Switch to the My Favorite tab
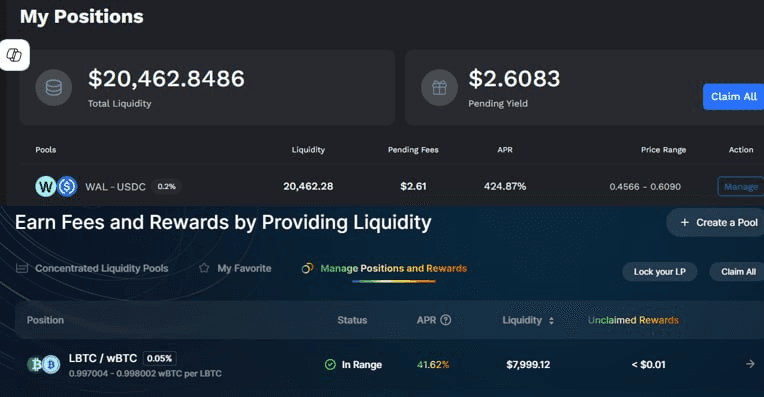 coord(235,268)
